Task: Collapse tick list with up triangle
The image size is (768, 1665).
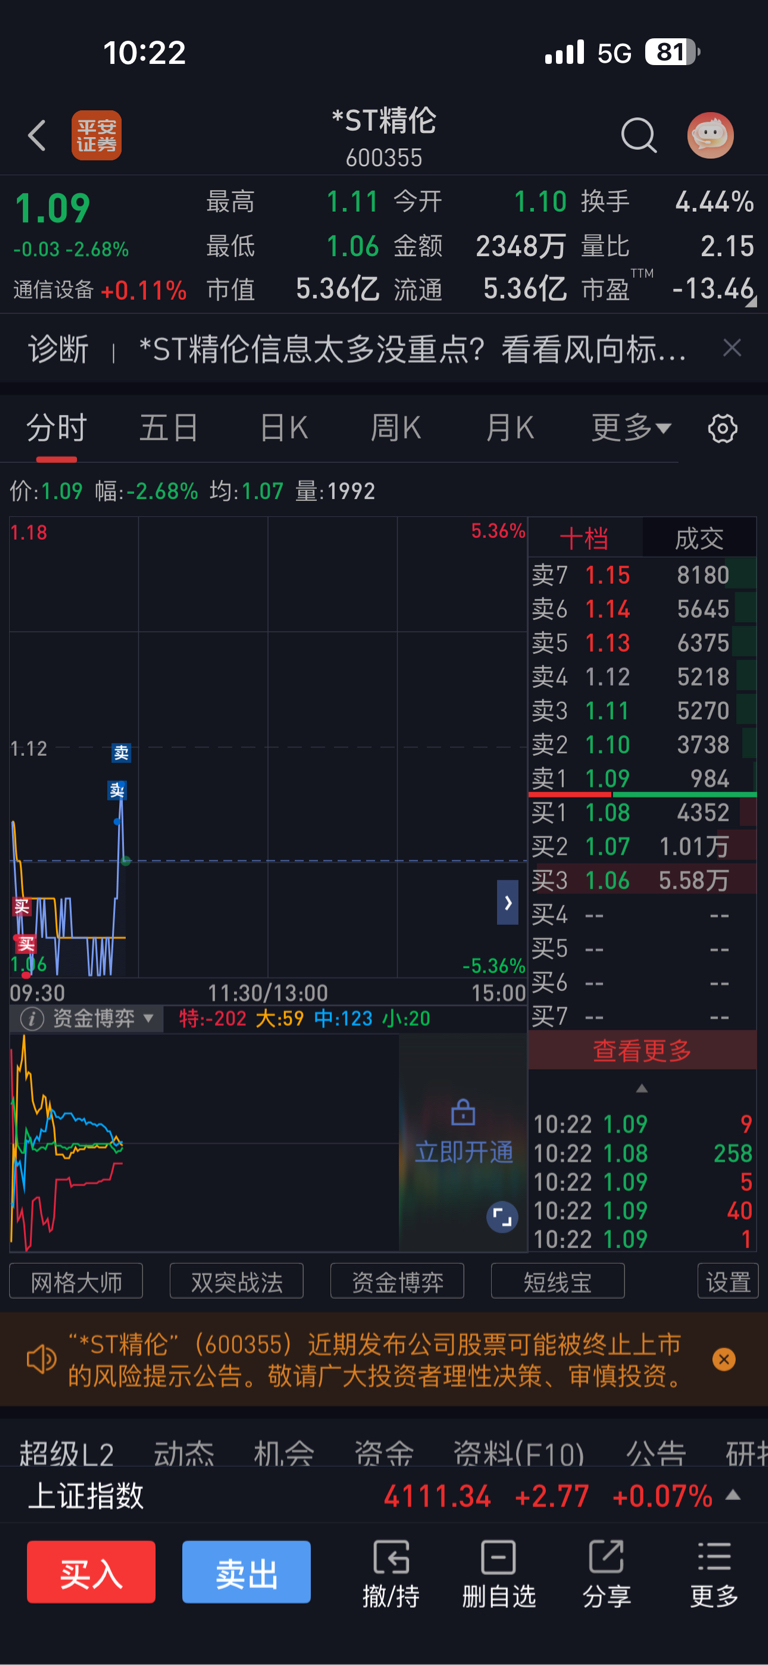Action: pos(642,1088)
